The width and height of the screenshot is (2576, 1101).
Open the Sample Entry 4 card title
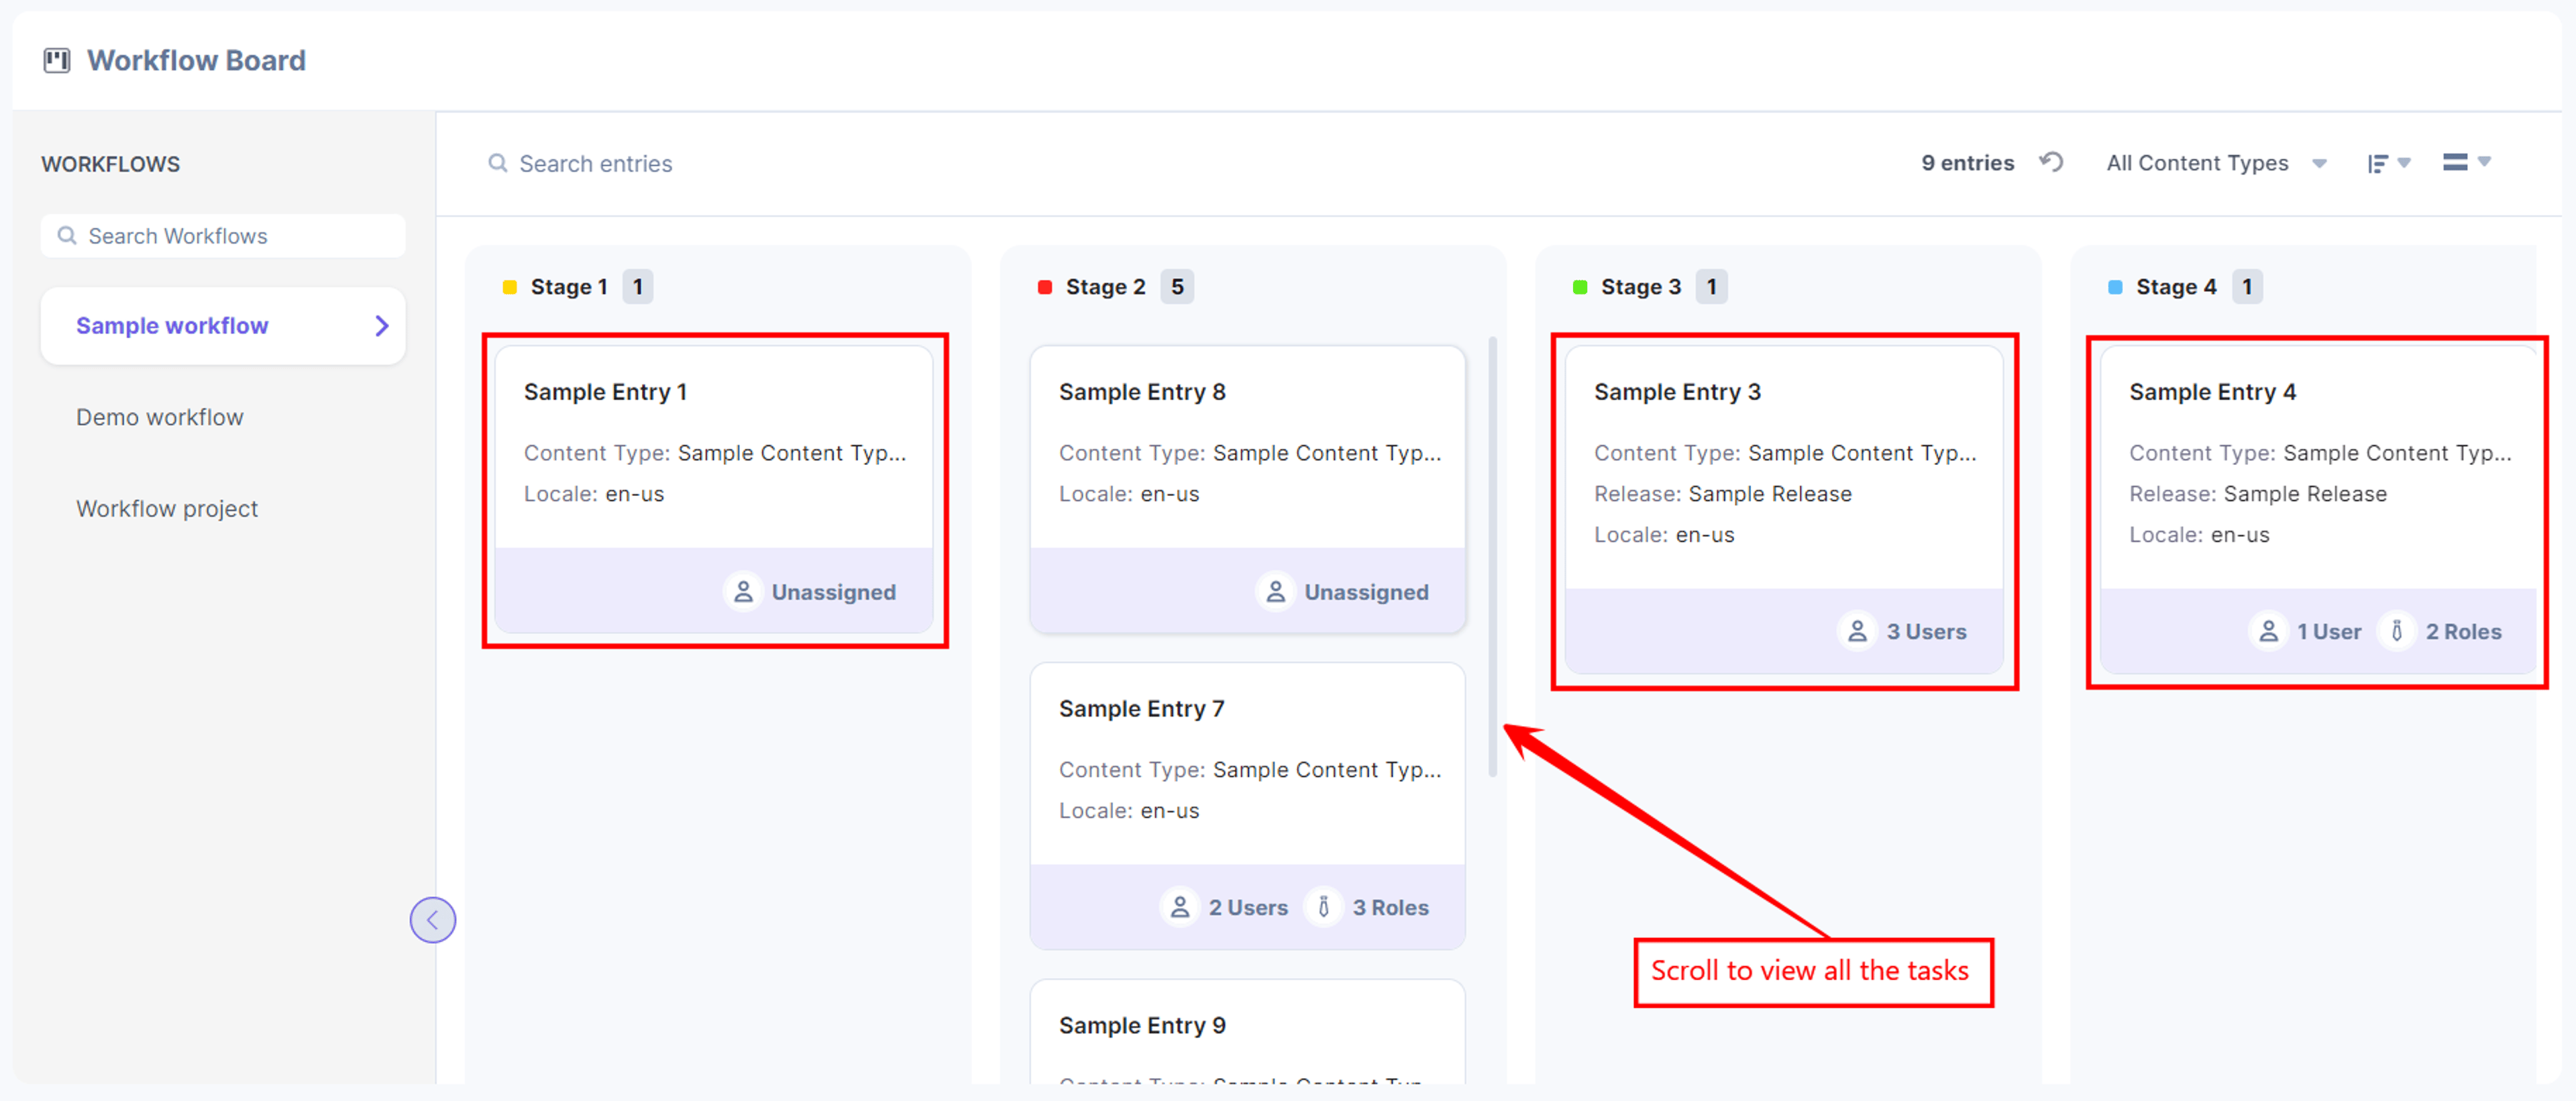(2212, 392)
